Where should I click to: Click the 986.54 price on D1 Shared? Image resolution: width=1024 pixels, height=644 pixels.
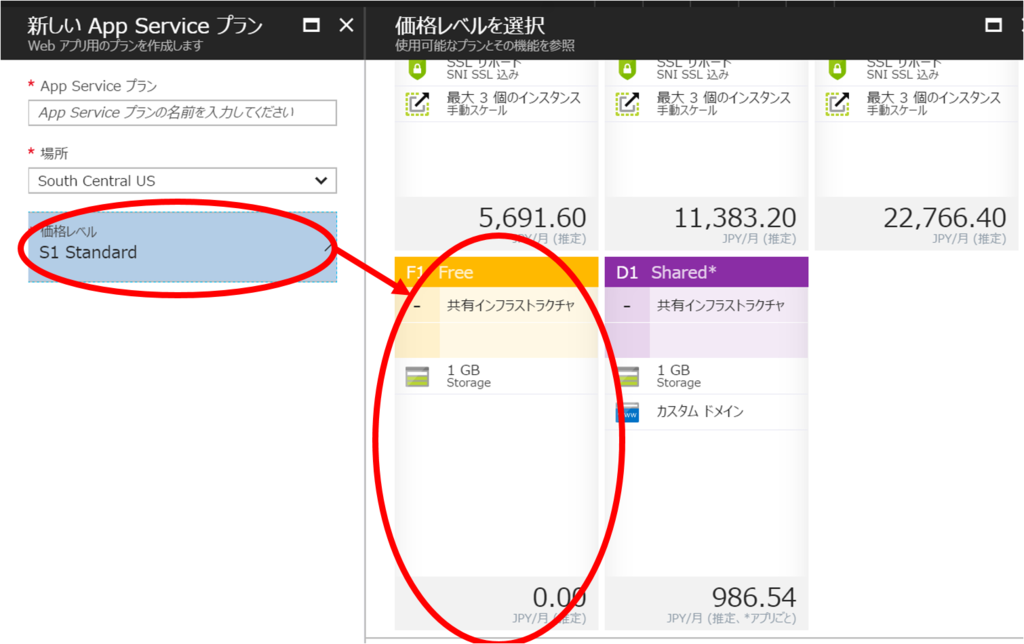click(x=754, y=598)
